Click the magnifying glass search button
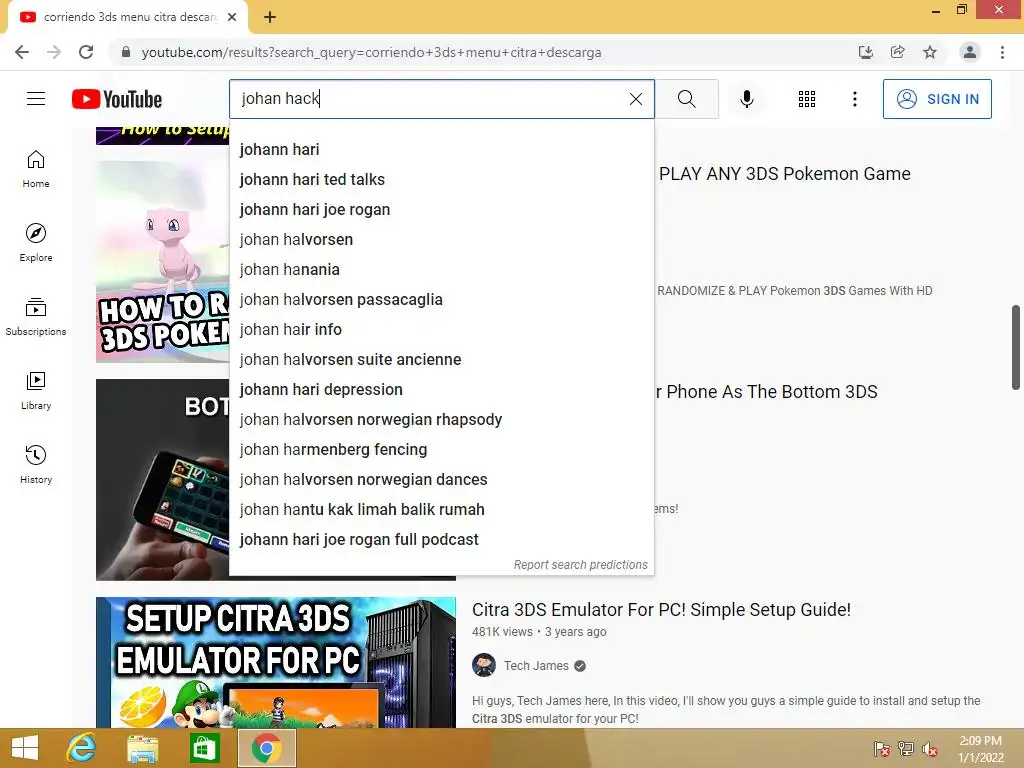This screenshot has height=768, width=1024. [x=686, y=99]
